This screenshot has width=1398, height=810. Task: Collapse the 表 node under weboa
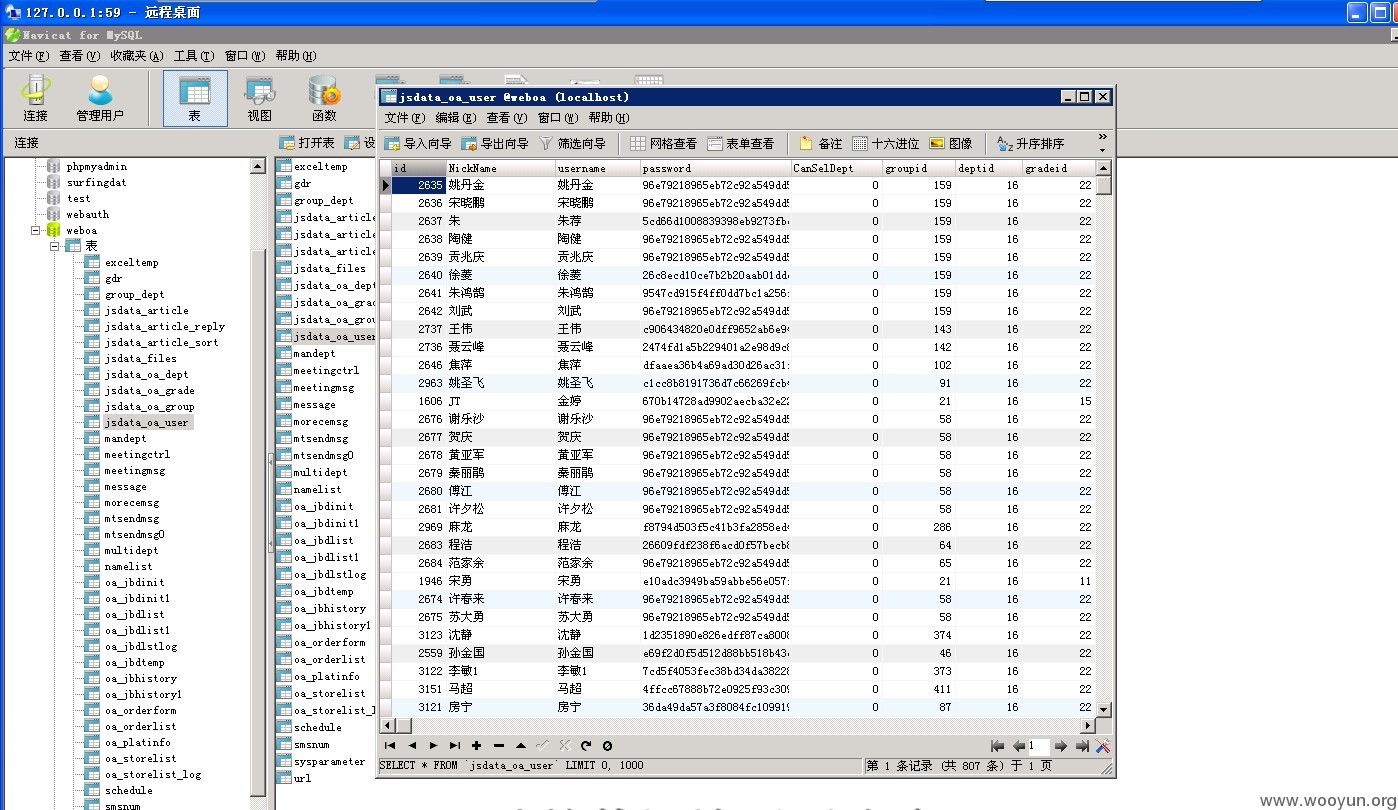[x=56, y=246]
